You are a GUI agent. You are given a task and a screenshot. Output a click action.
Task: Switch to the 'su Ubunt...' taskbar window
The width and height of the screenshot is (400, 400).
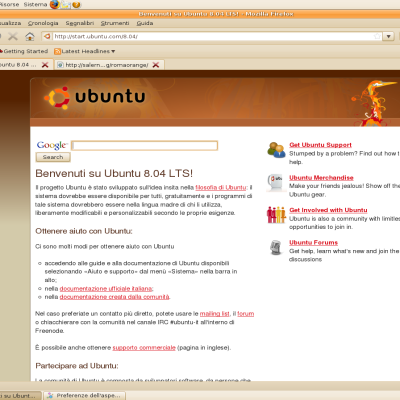(x=21, y=396)
